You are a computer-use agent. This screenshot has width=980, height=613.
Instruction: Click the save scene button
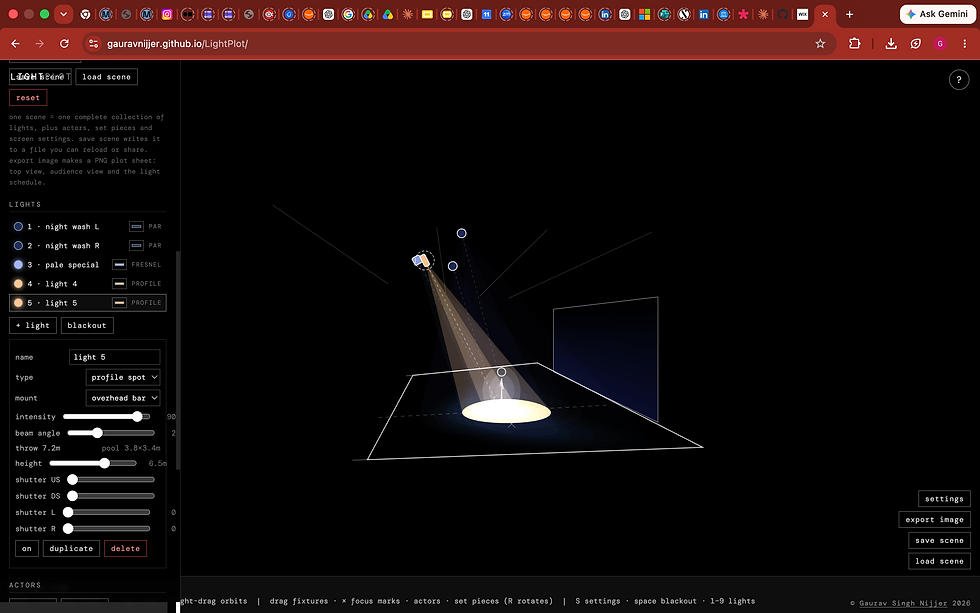[939, 541]
